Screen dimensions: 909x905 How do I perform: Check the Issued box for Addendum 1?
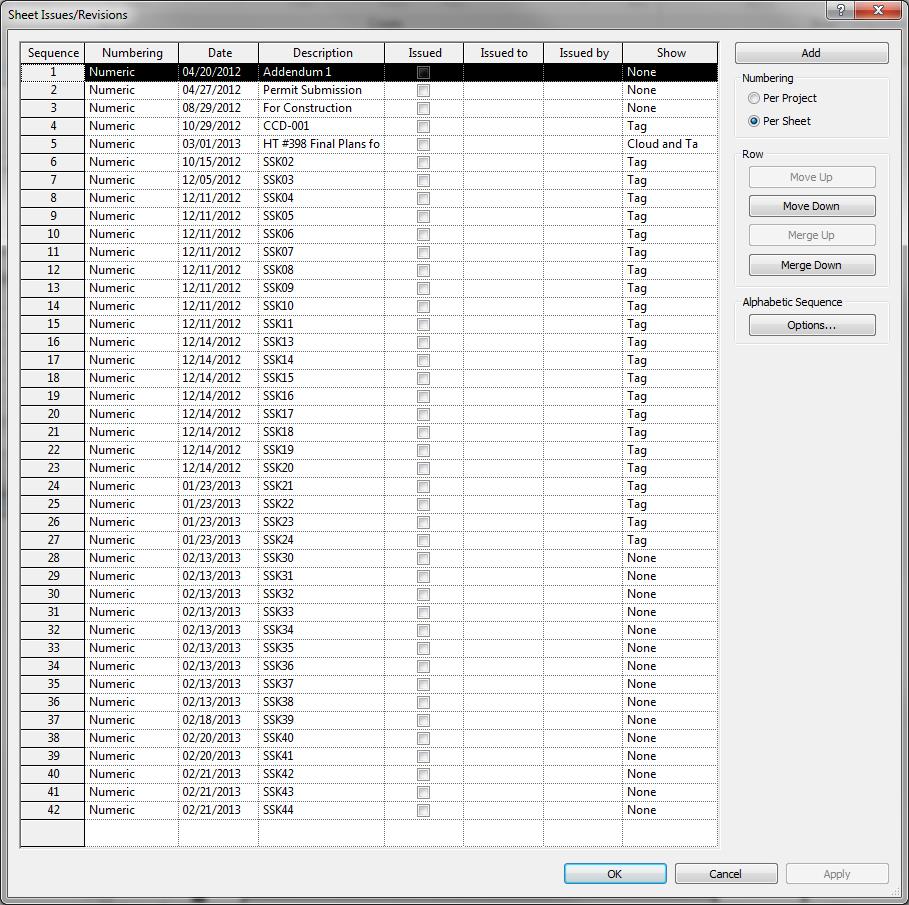(x=423, y=71)
